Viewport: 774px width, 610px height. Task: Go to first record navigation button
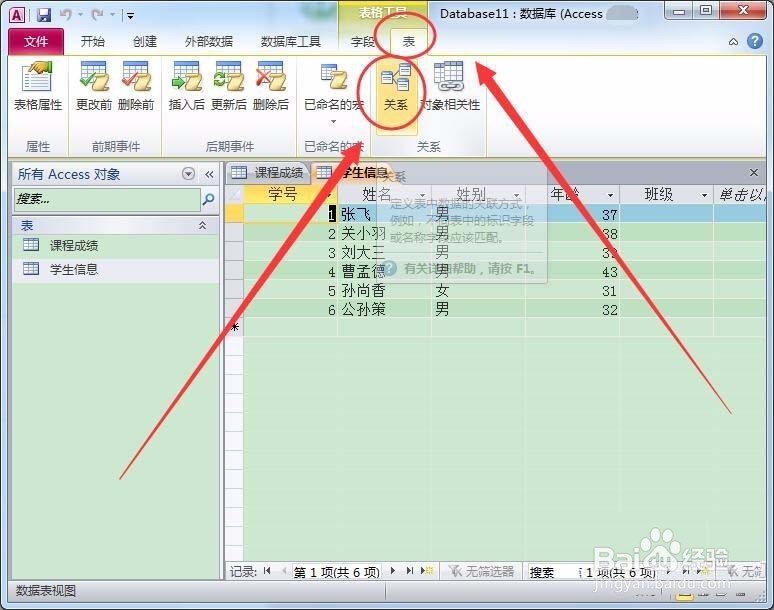point(267,571)
